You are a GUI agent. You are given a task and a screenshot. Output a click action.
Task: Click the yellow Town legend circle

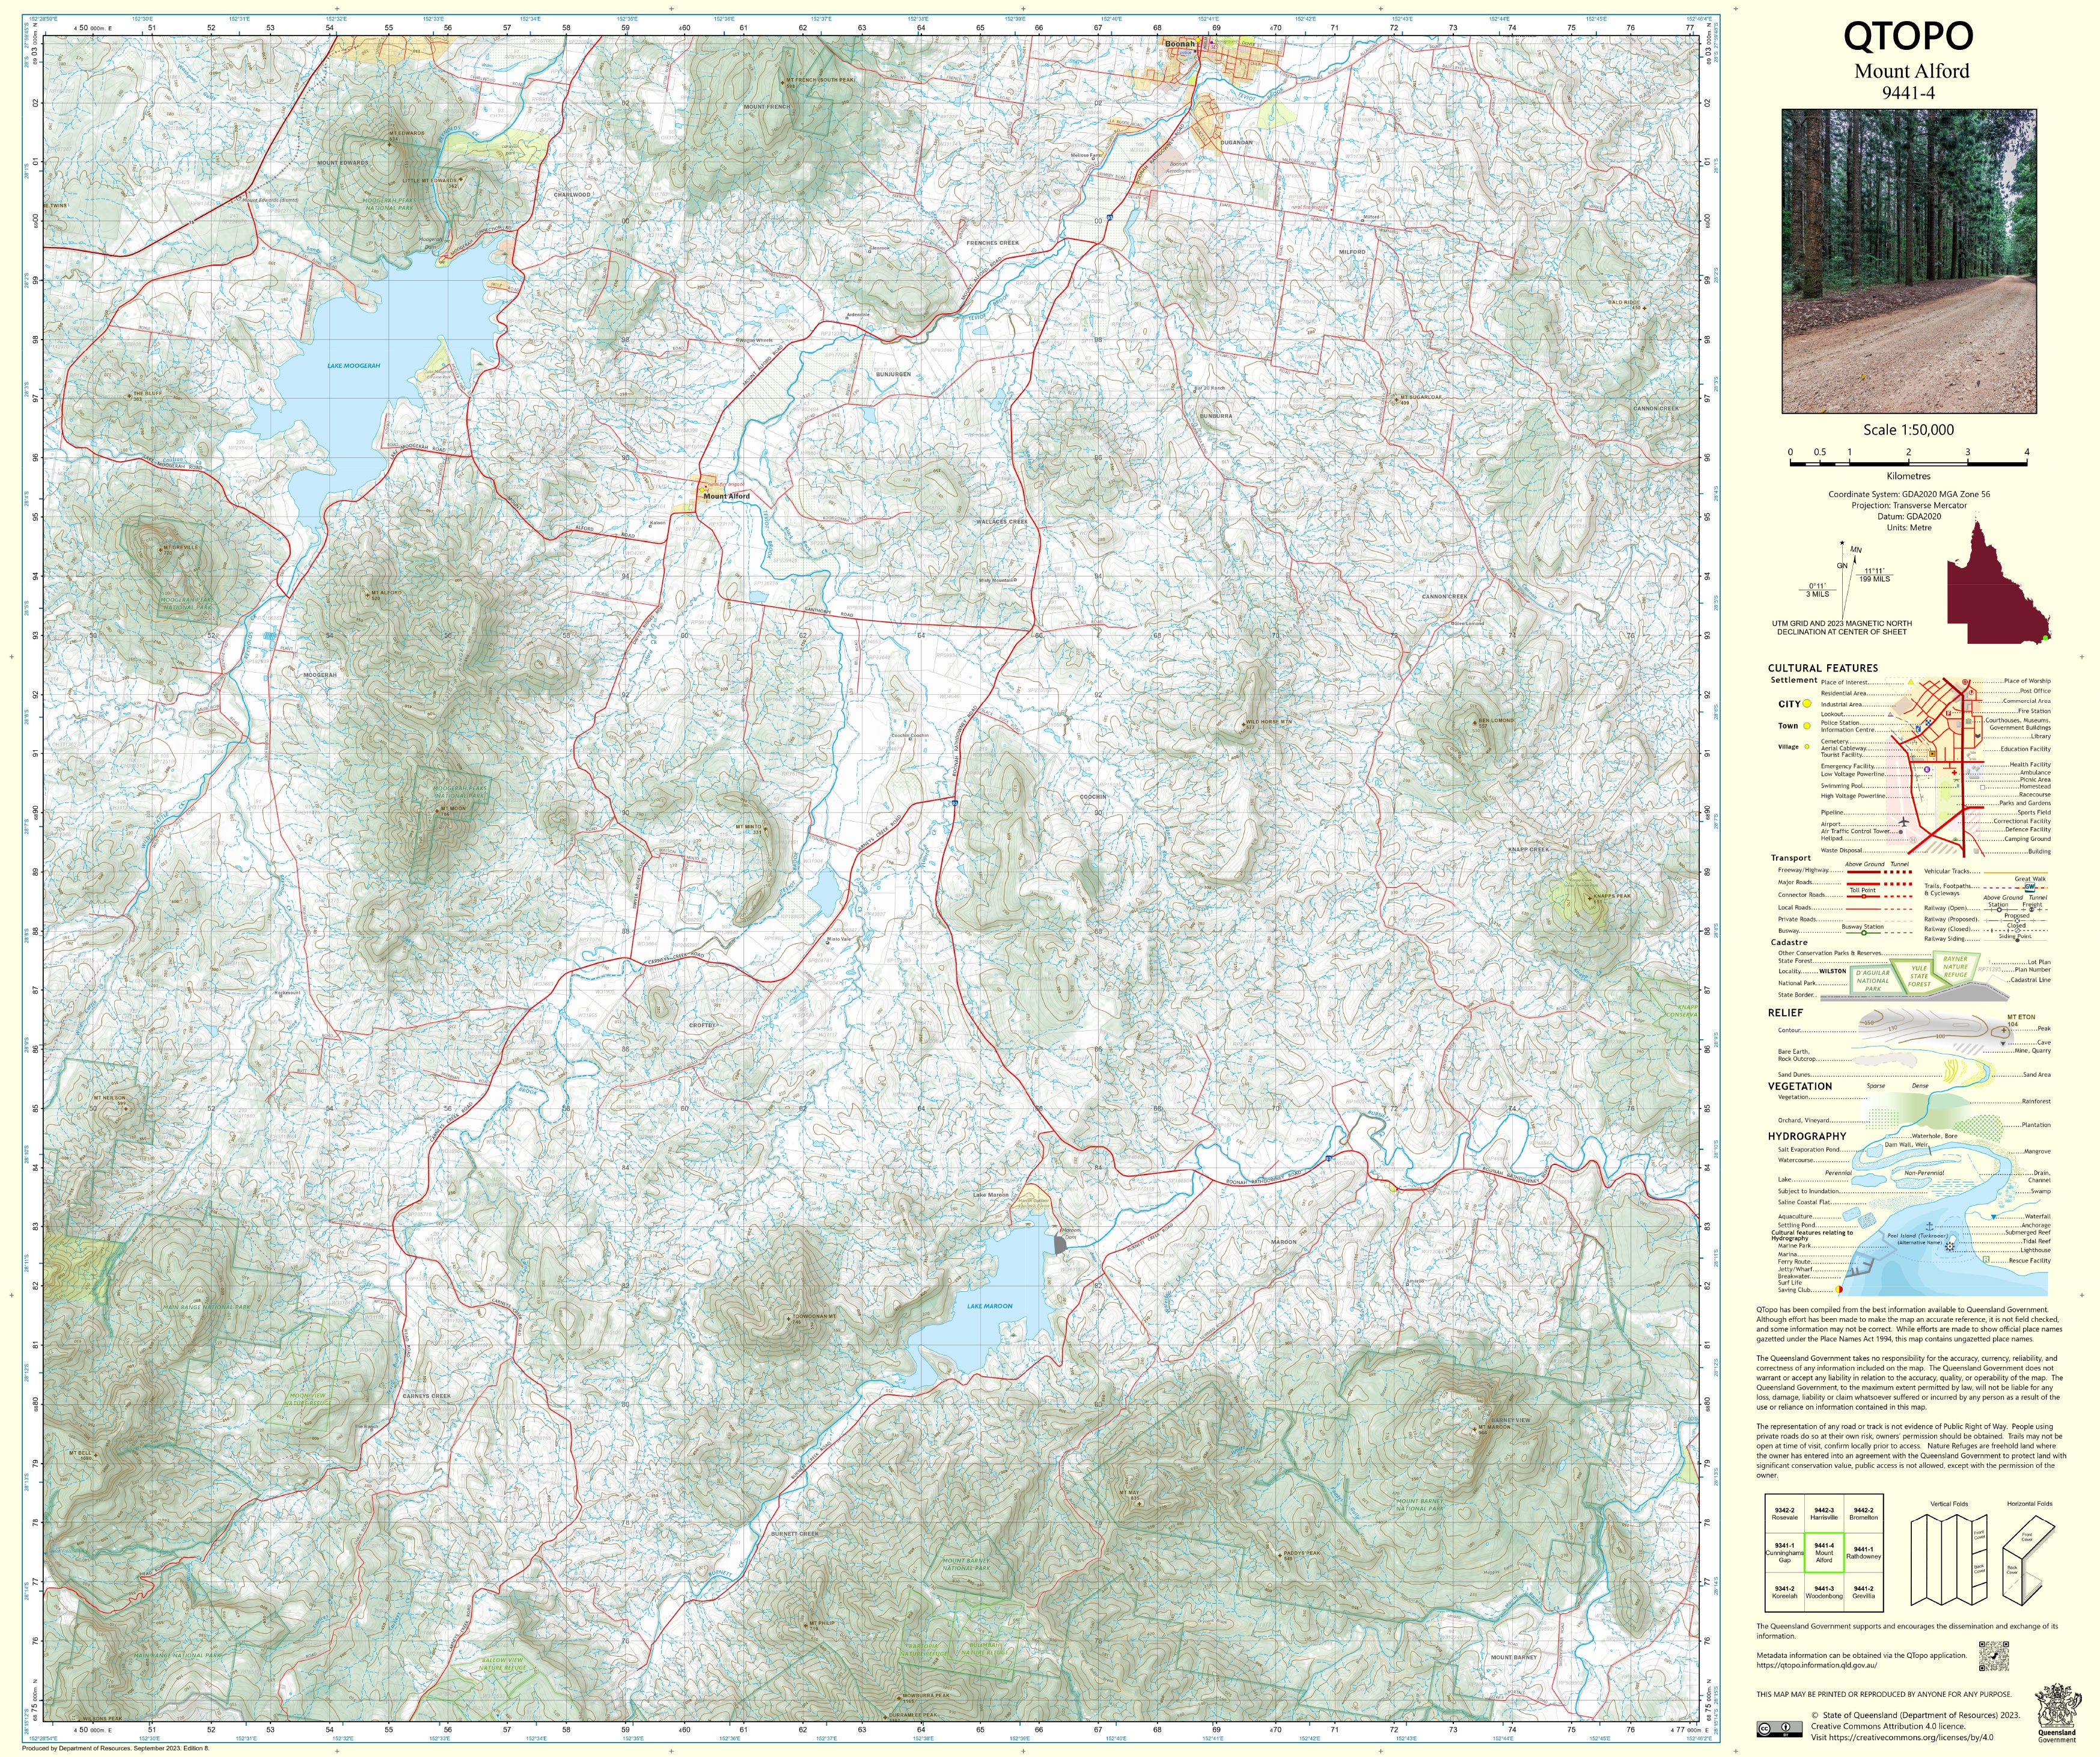[1807, 726]
